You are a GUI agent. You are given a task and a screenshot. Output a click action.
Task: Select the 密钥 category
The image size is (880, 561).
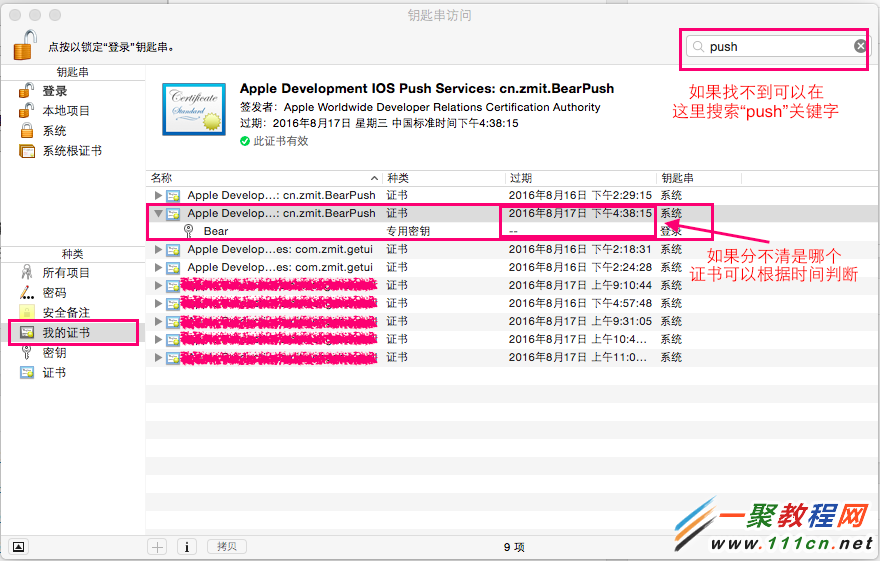pyautogui.click(x=54, y=353)
